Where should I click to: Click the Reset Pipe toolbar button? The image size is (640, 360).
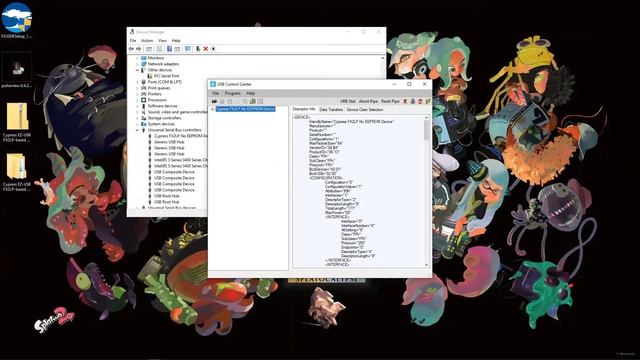(390, 101)
